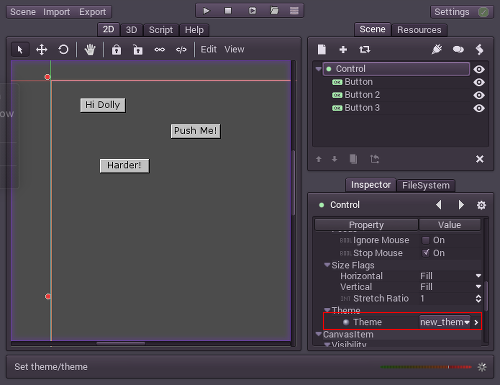Open the canvas Edit menu
This screenshot has height=385, width=500.
pyautogui.click(x=208, y=49)
